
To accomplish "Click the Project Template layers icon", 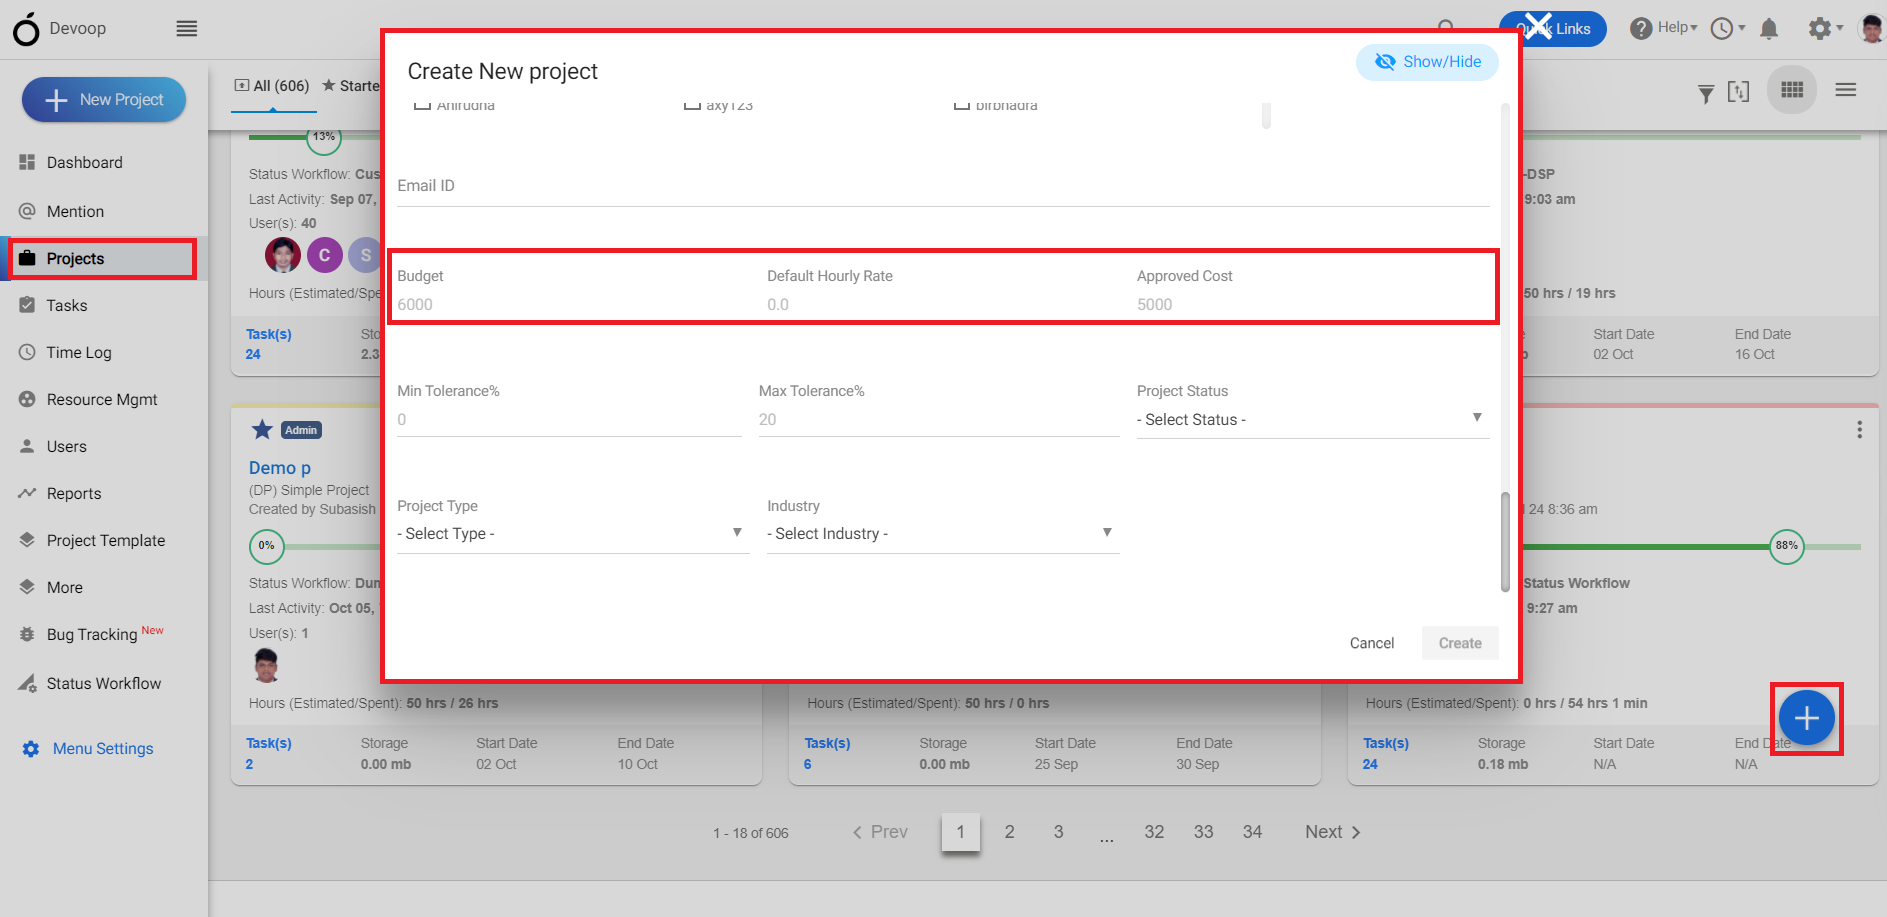I will 27,540.
